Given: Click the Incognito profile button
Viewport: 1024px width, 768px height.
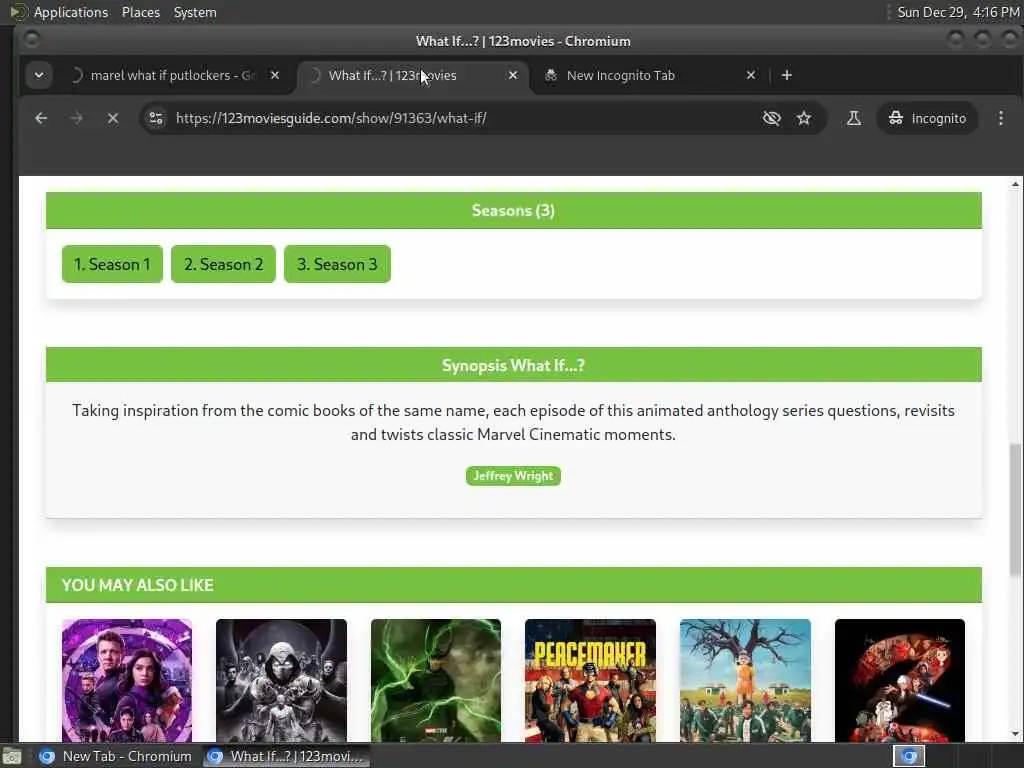Looking at the screenshot, I should pos(927,118).
